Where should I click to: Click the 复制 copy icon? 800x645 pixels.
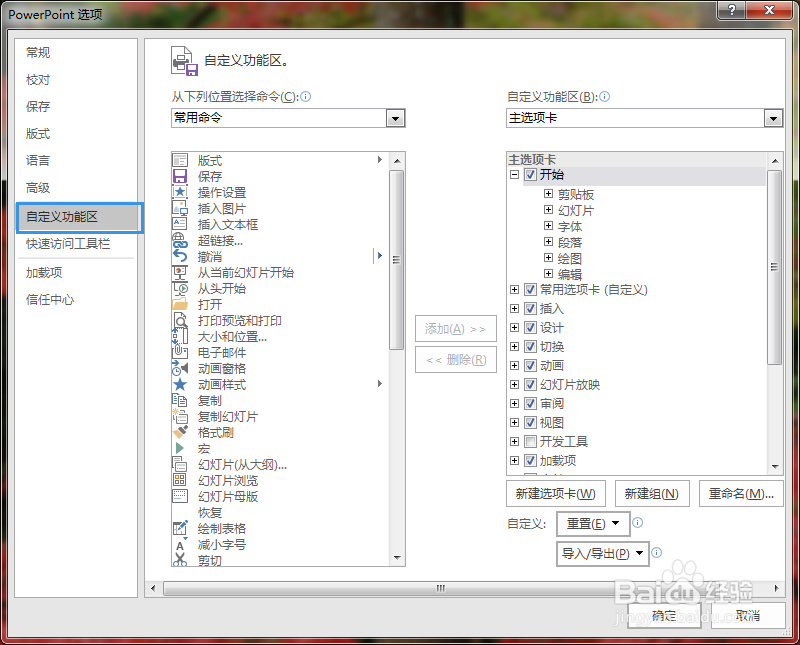tap(180, 401)
